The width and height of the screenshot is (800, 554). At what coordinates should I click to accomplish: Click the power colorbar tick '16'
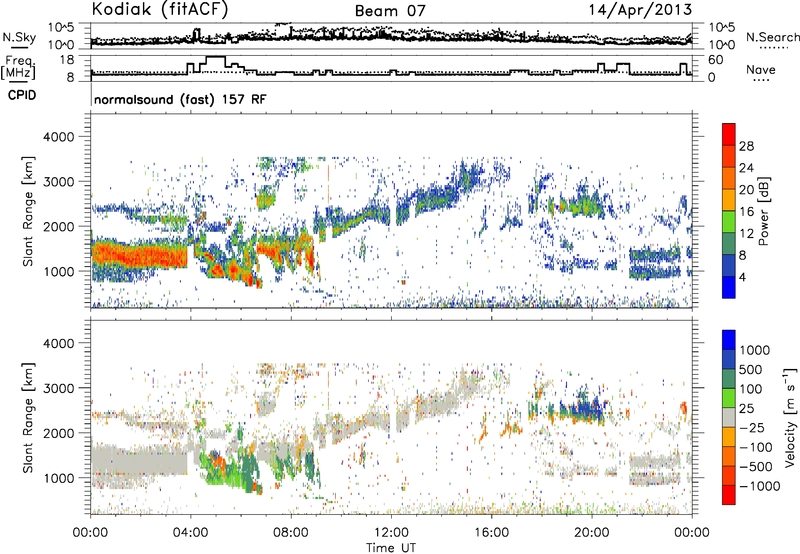(746, 212)
